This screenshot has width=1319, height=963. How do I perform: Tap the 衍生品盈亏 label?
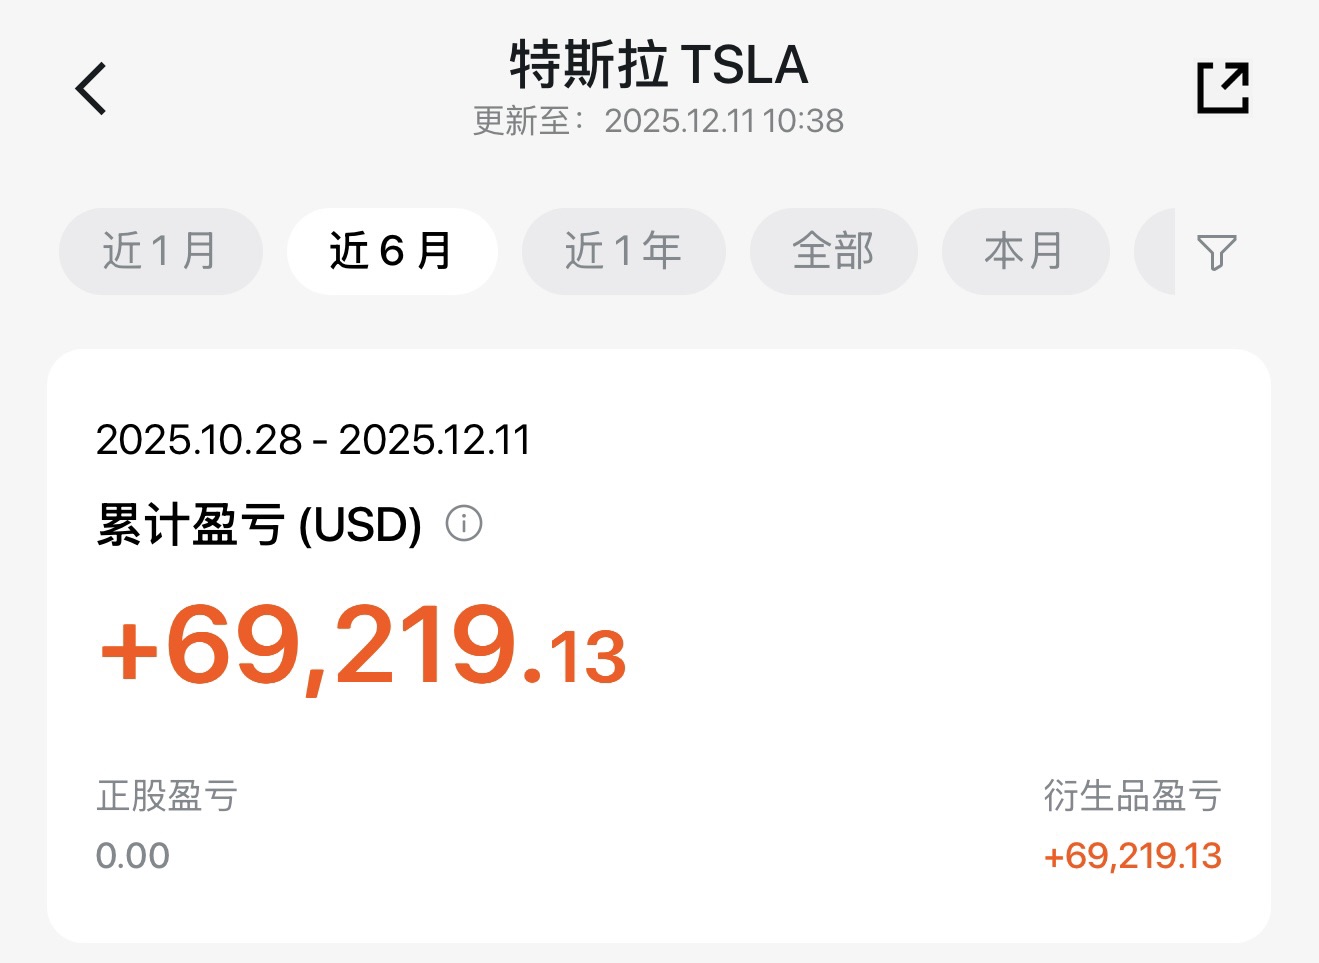[x=1132, y=796]
